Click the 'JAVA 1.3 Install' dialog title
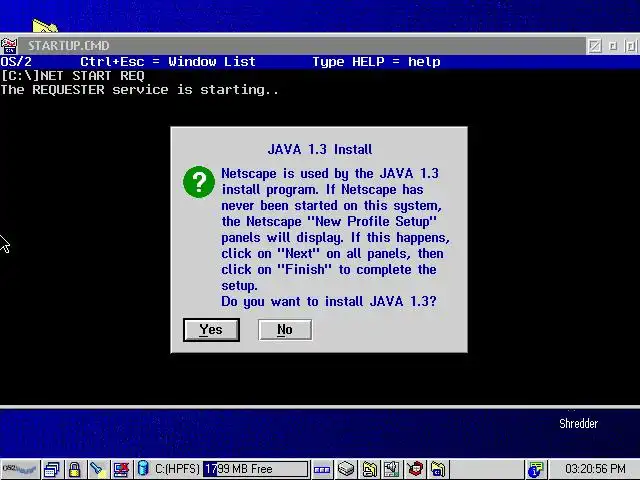 tap(320, 149)
